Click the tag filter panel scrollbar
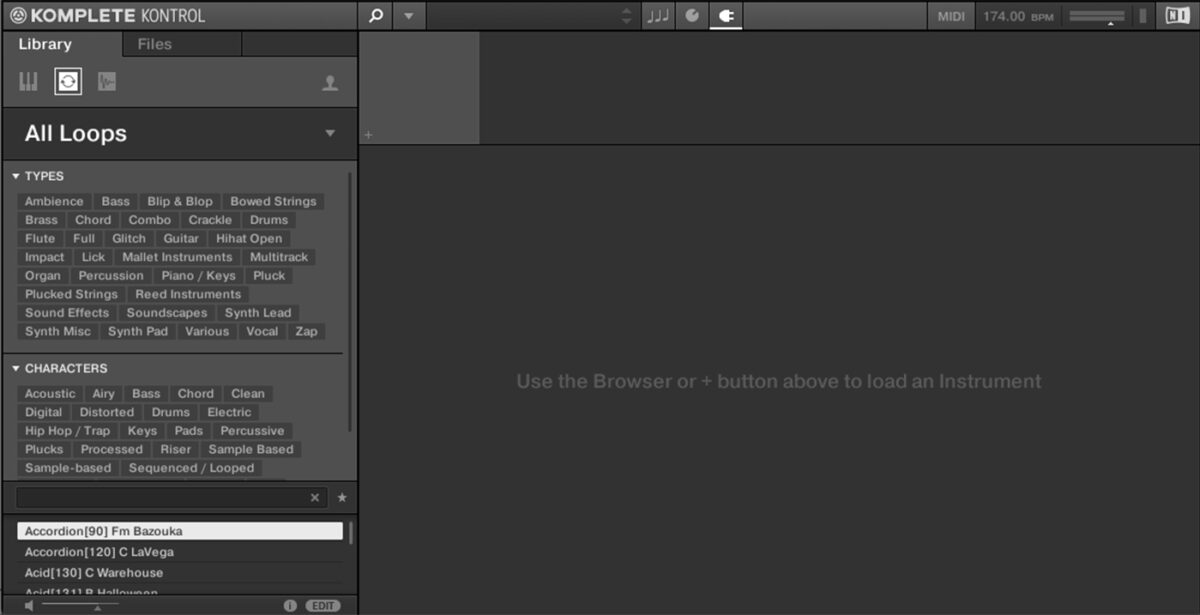The image size is (1200, 615). [x=350, y=300]
